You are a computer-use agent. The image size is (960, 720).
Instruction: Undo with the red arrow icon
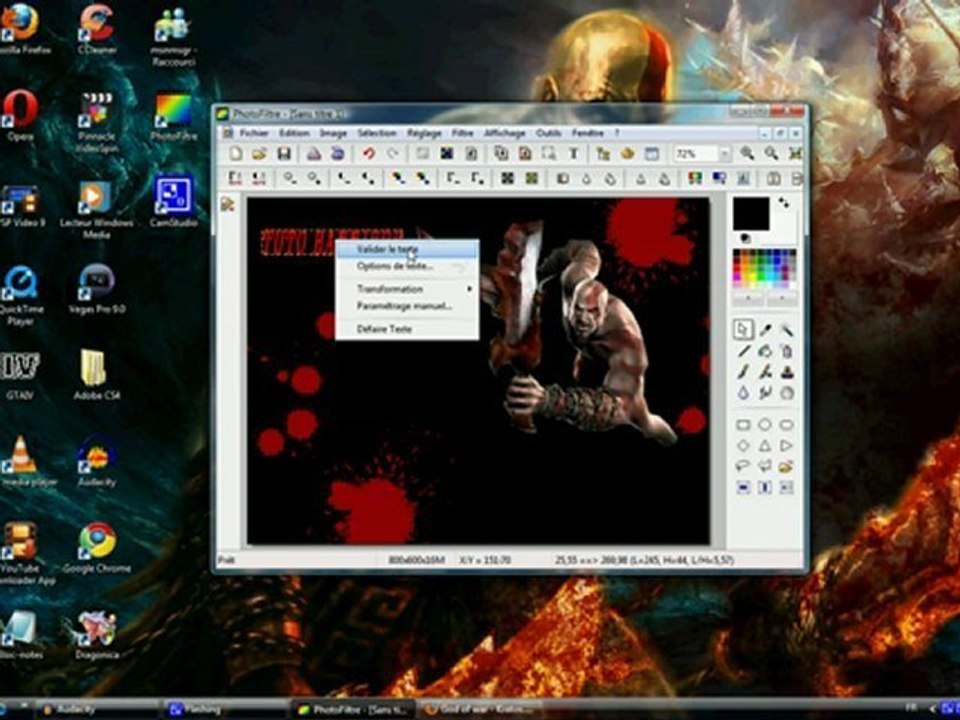pos(368,154)
